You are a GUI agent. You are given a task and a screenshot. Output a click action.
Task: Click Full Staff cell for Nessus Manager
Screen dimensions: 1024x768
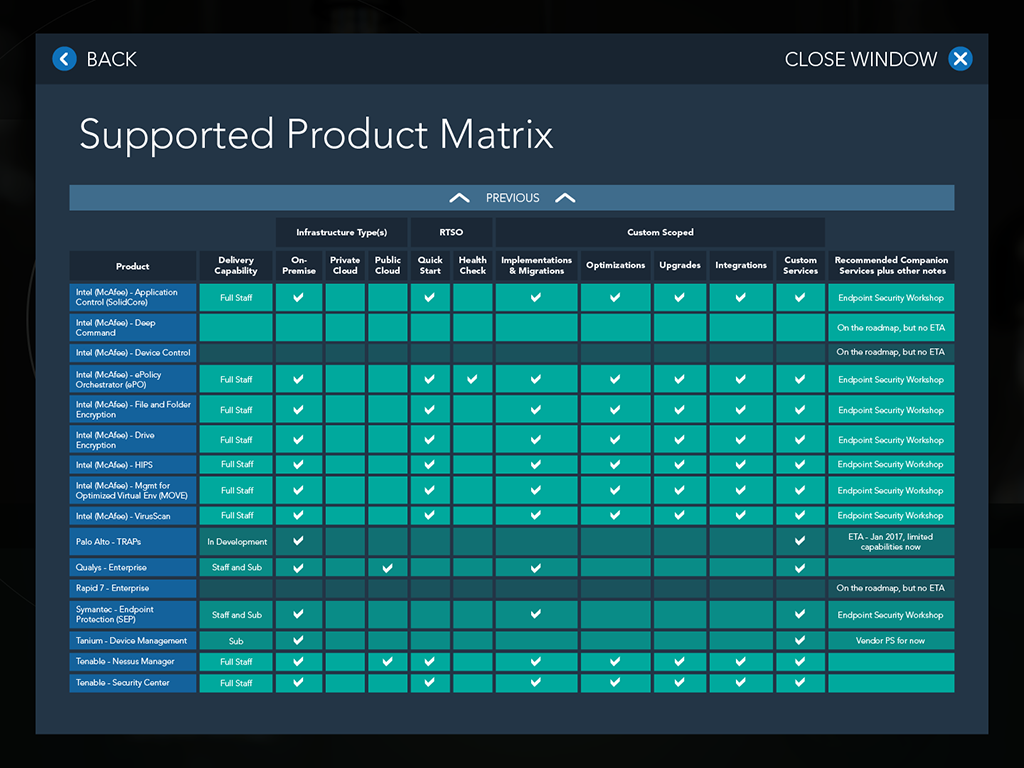click(x=236, y=662)
